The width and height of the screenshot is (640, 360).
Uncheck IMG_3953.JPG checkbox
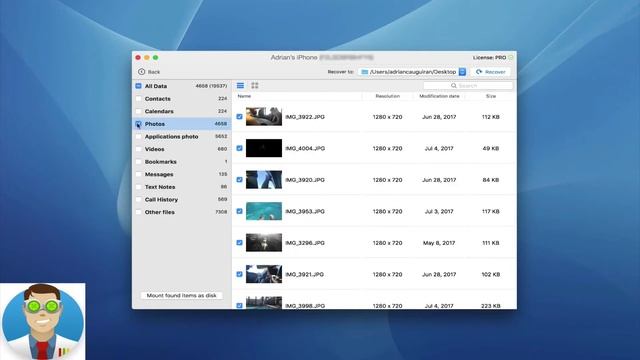point(240,211)
